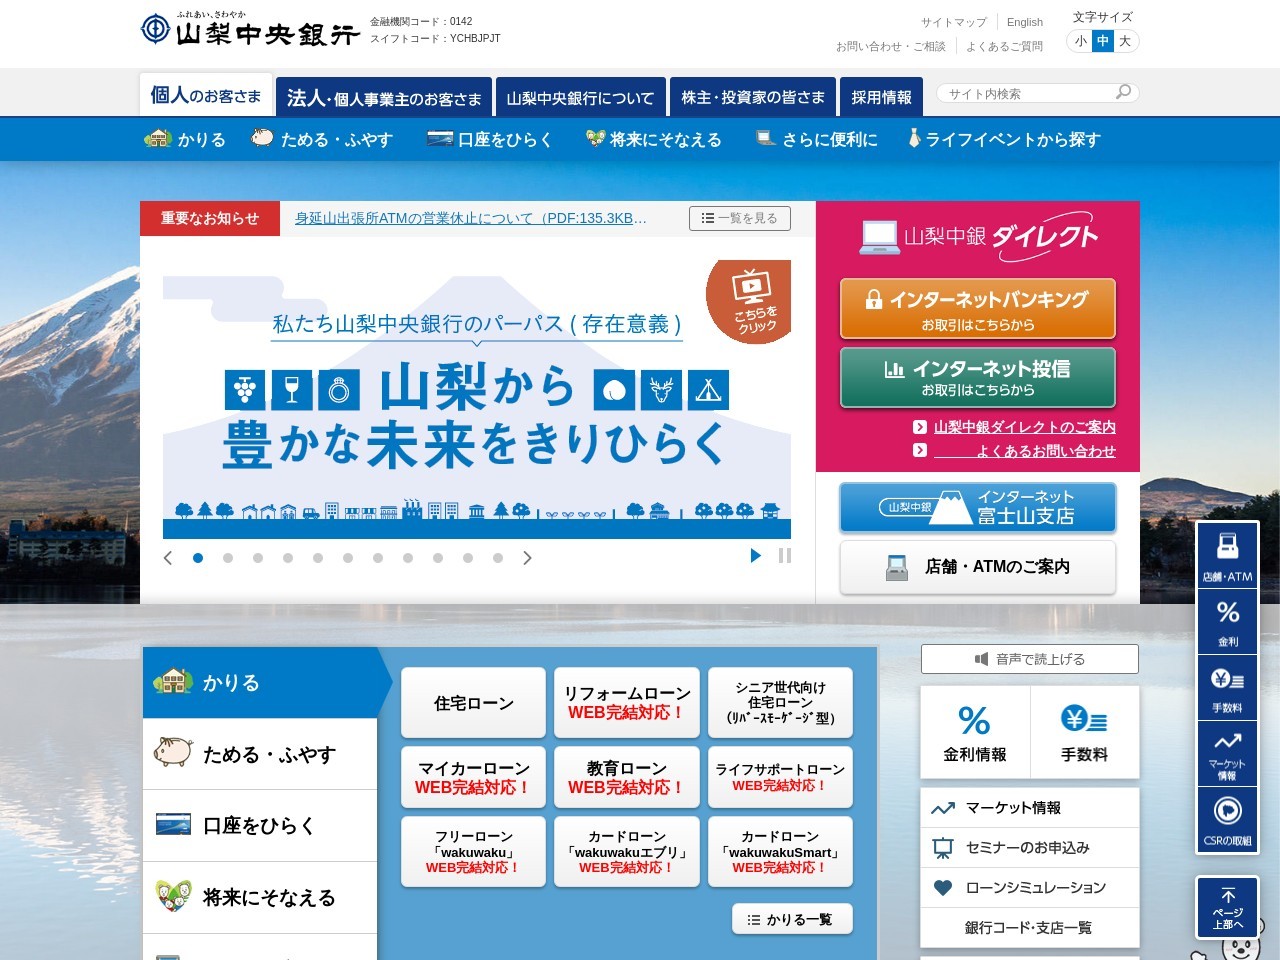Click the インターネット投信 button
This screenshot has height=960, width=1280.
(978, 377)
